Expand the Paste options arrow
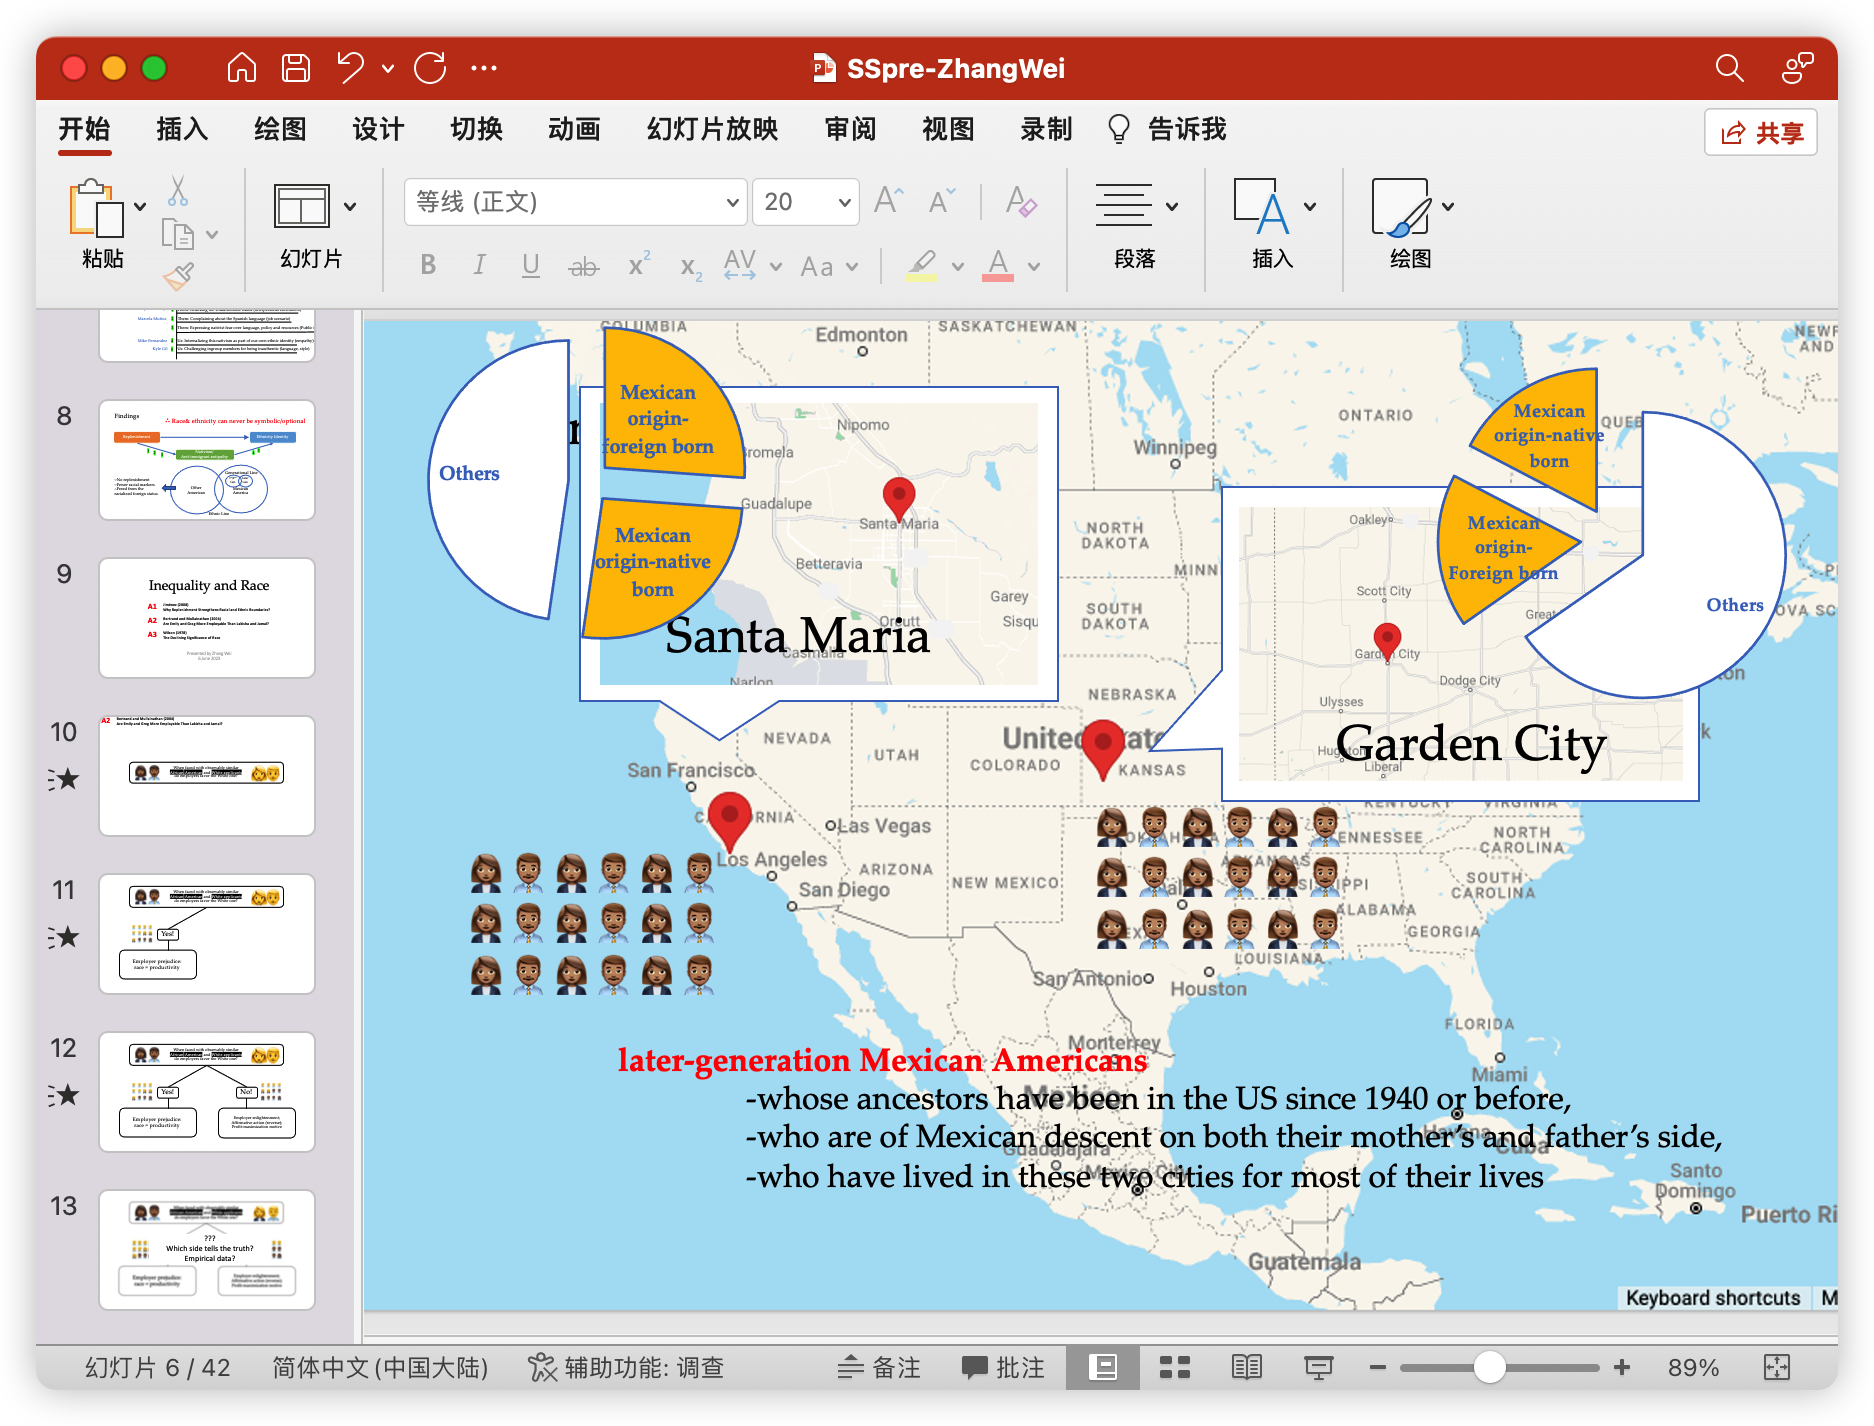This screenshot has height=1426, width=1874. [140, 207]
